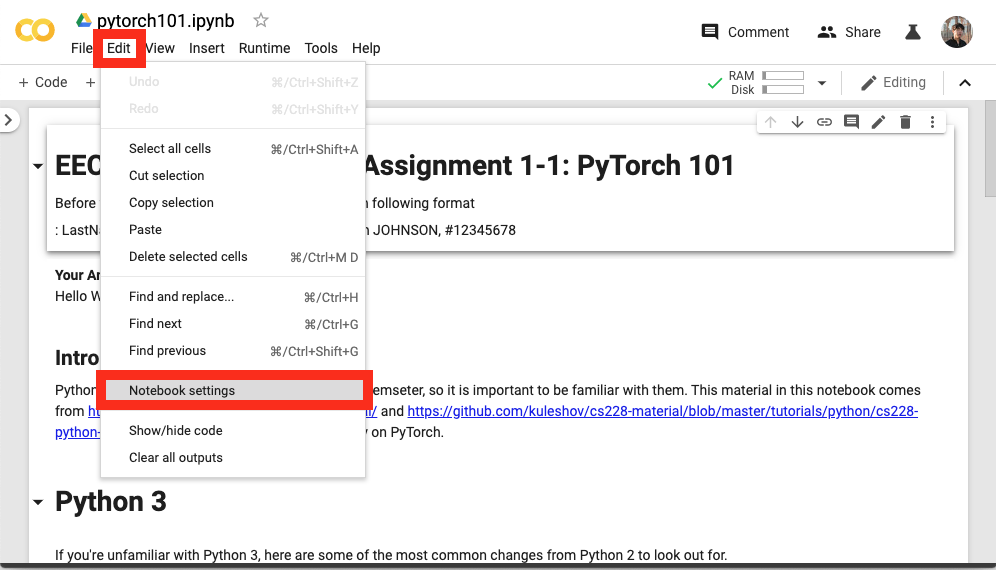Choose Cut selection

233,175
